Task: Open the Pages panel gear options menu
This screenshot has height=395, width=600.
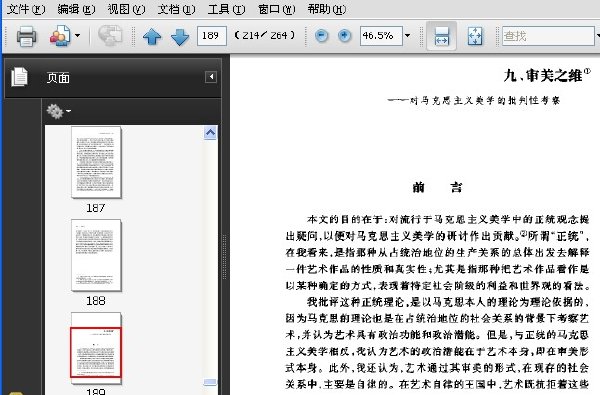Action: [x=59, y=111]
